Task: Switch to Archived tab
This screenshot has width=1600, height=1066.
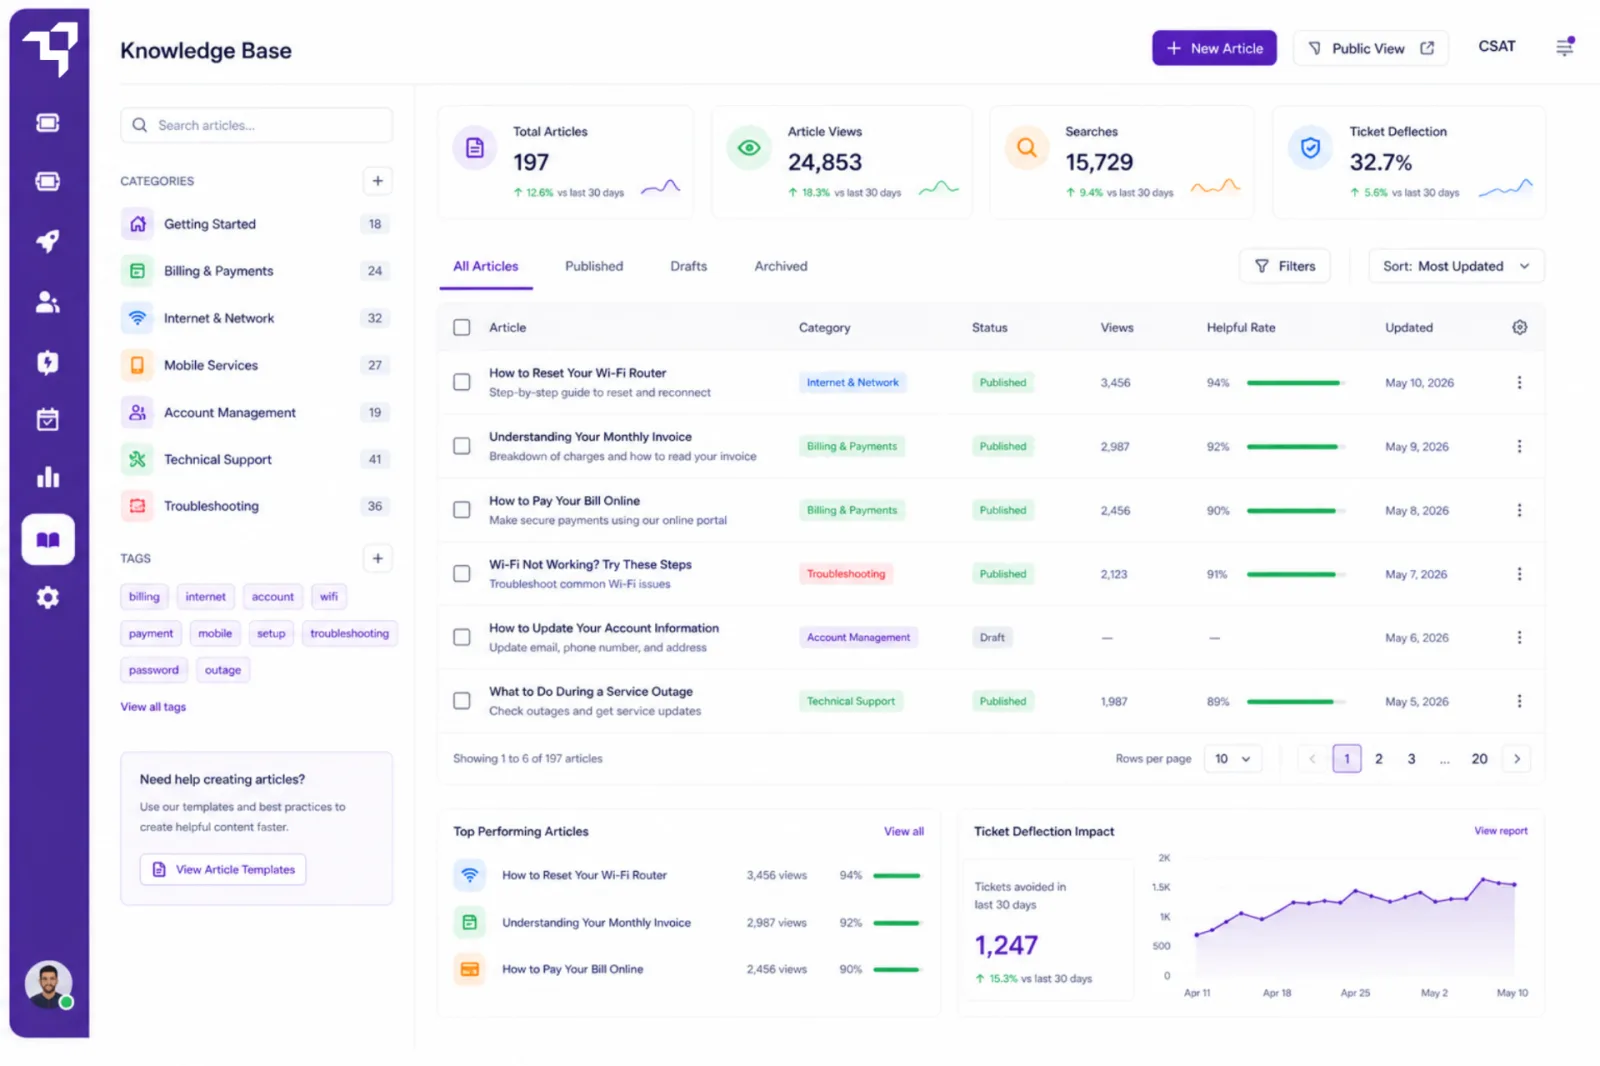Action: [x=781, y=266]
